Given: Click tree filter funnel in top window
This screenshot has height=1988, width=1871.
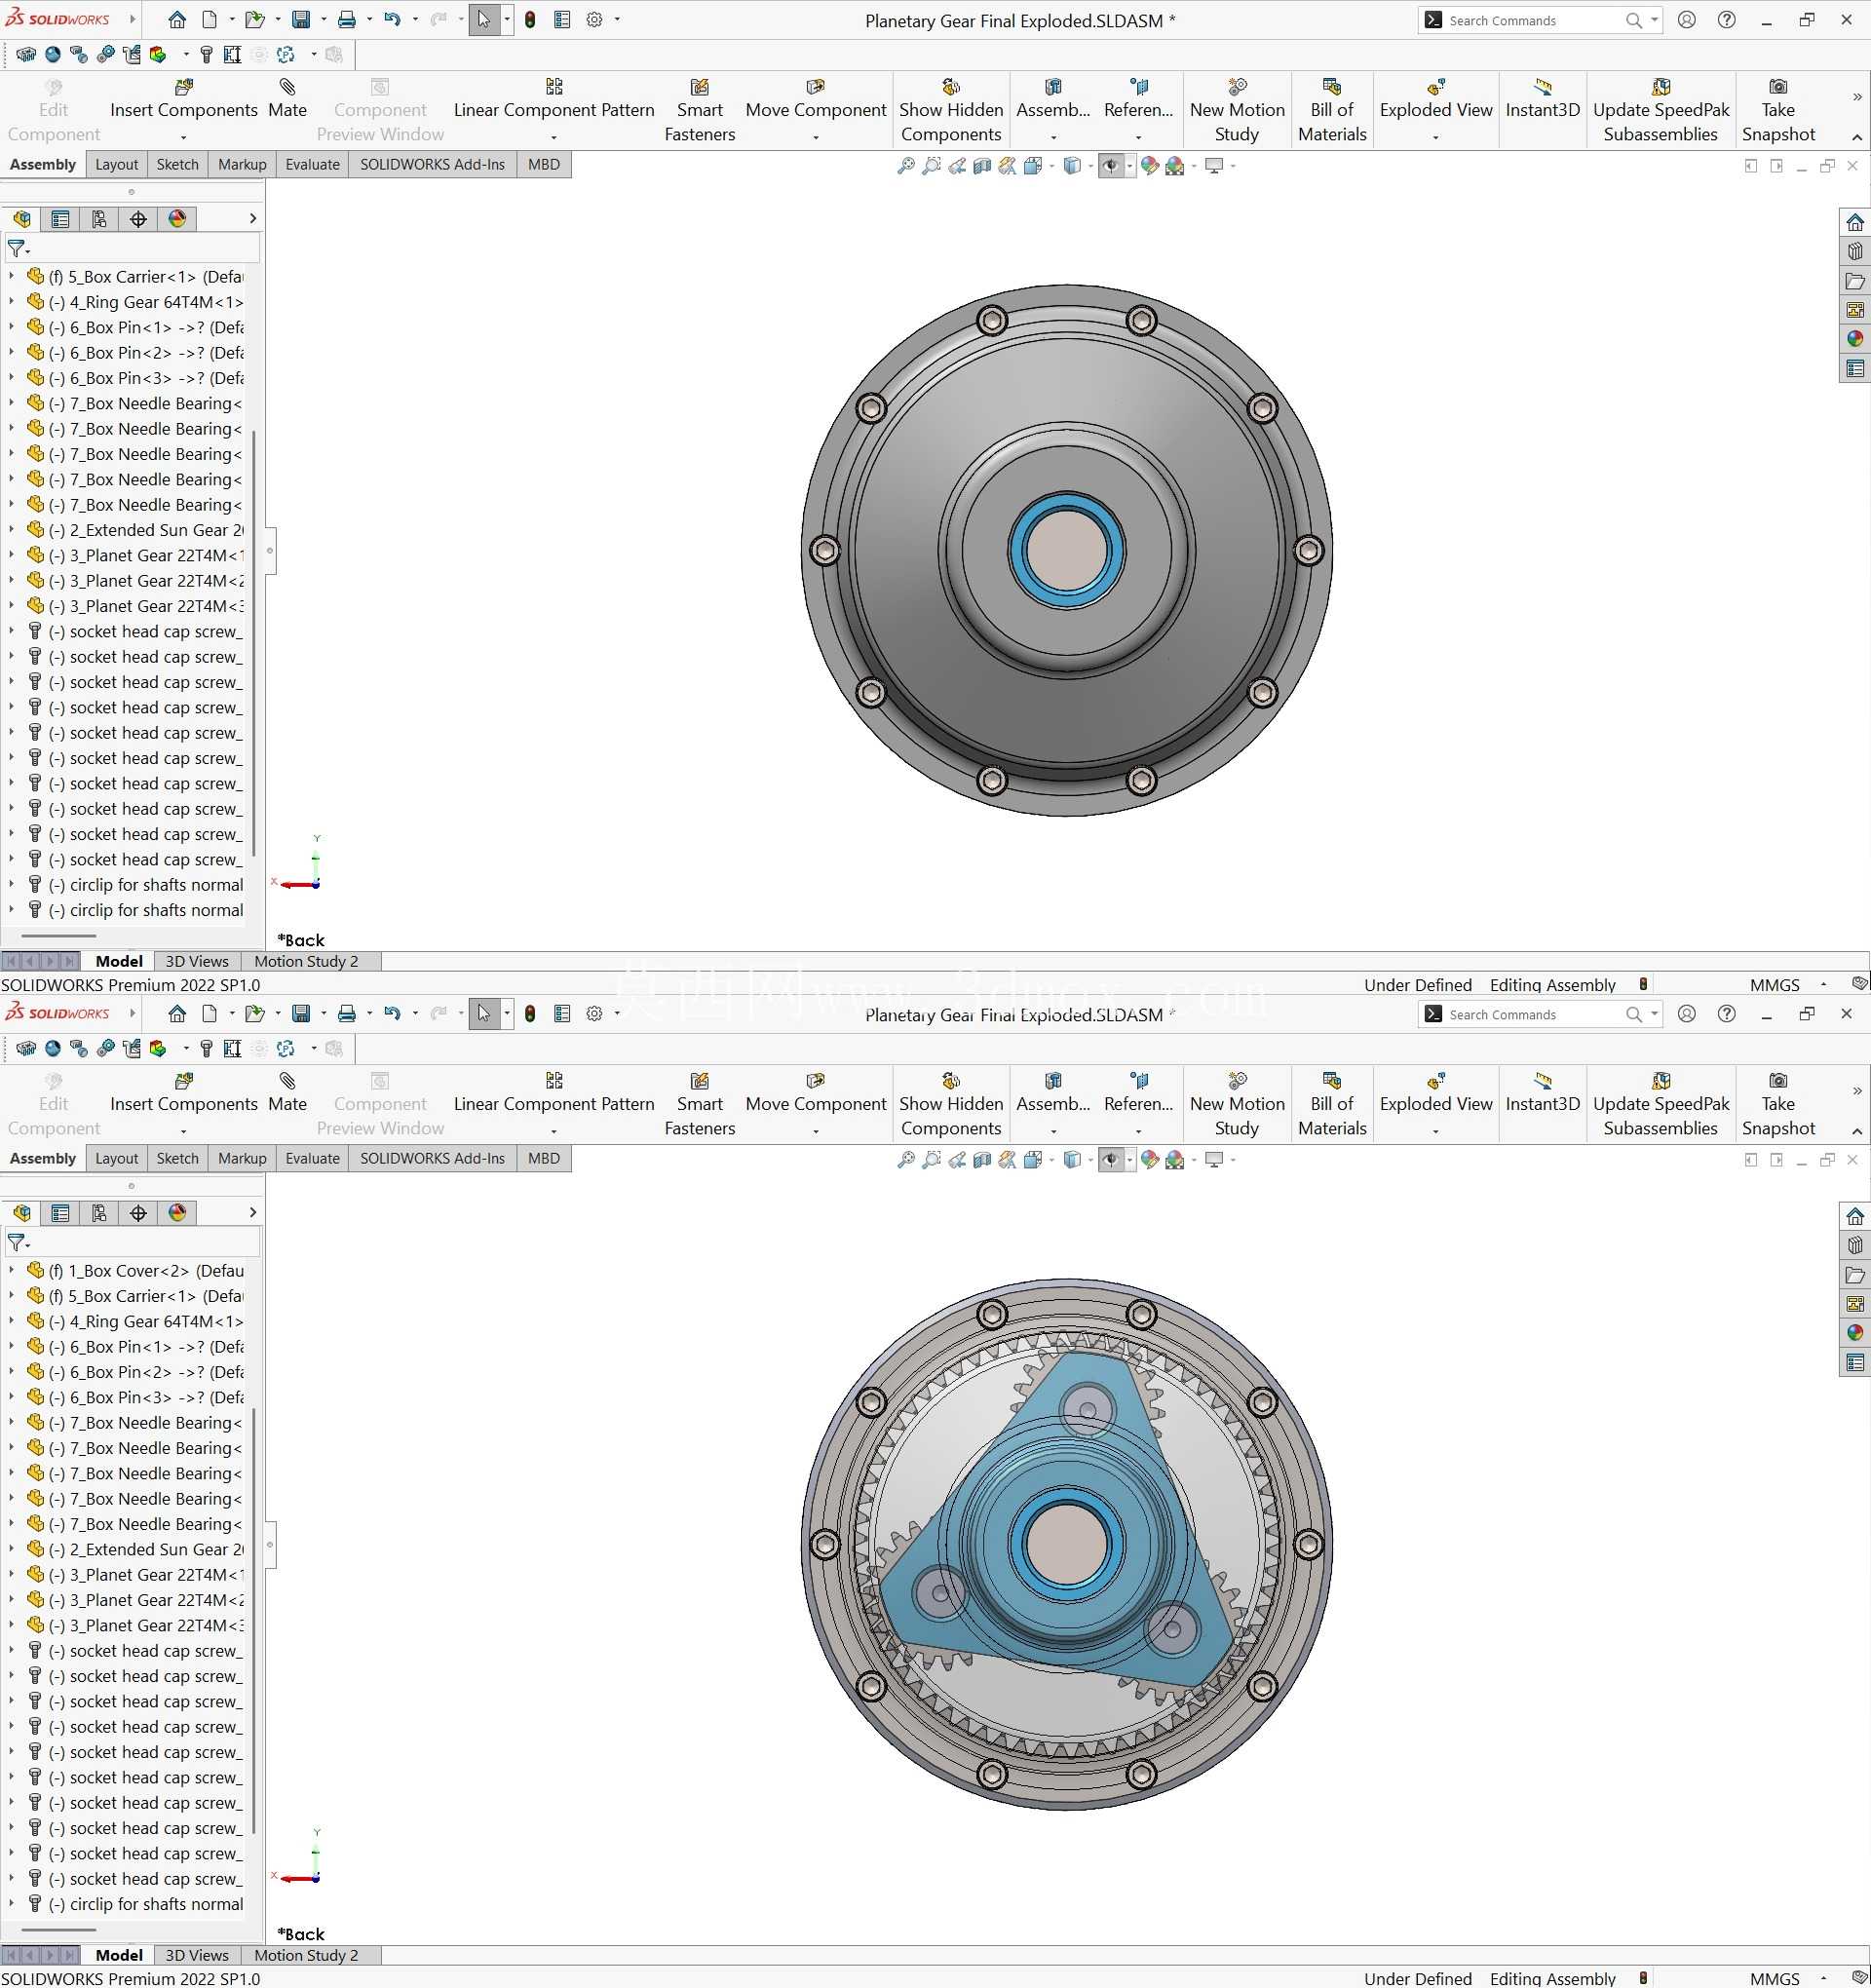Looking at the screenshot, I should coord(16,248).
